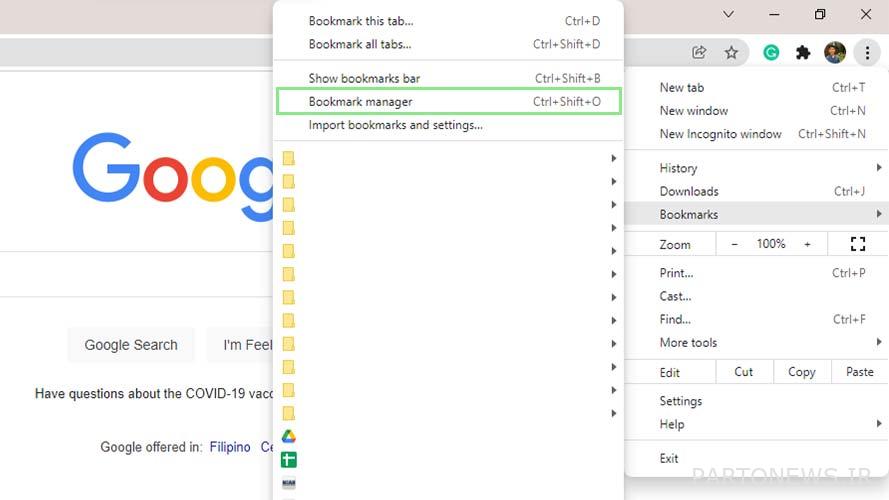This screenshot has height=500, width=889.
Task: Open the Extensions puzzle icon
Action: pos(803,53)
